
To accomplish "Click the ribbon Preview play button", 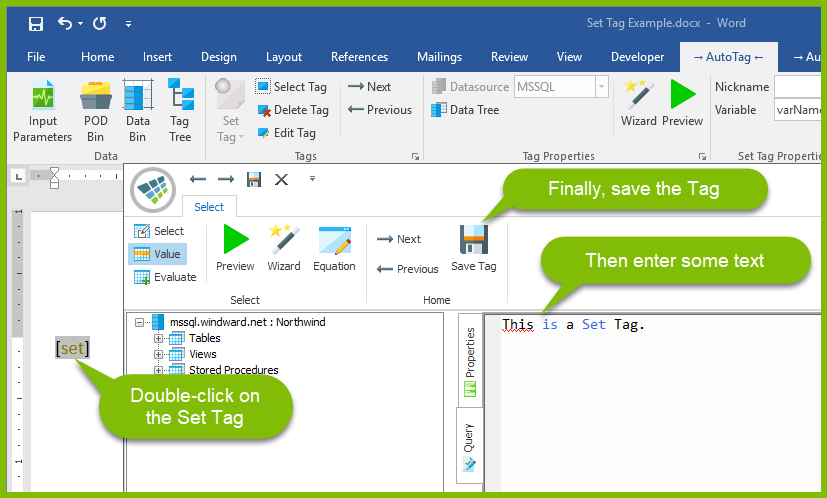I will 682,103.
